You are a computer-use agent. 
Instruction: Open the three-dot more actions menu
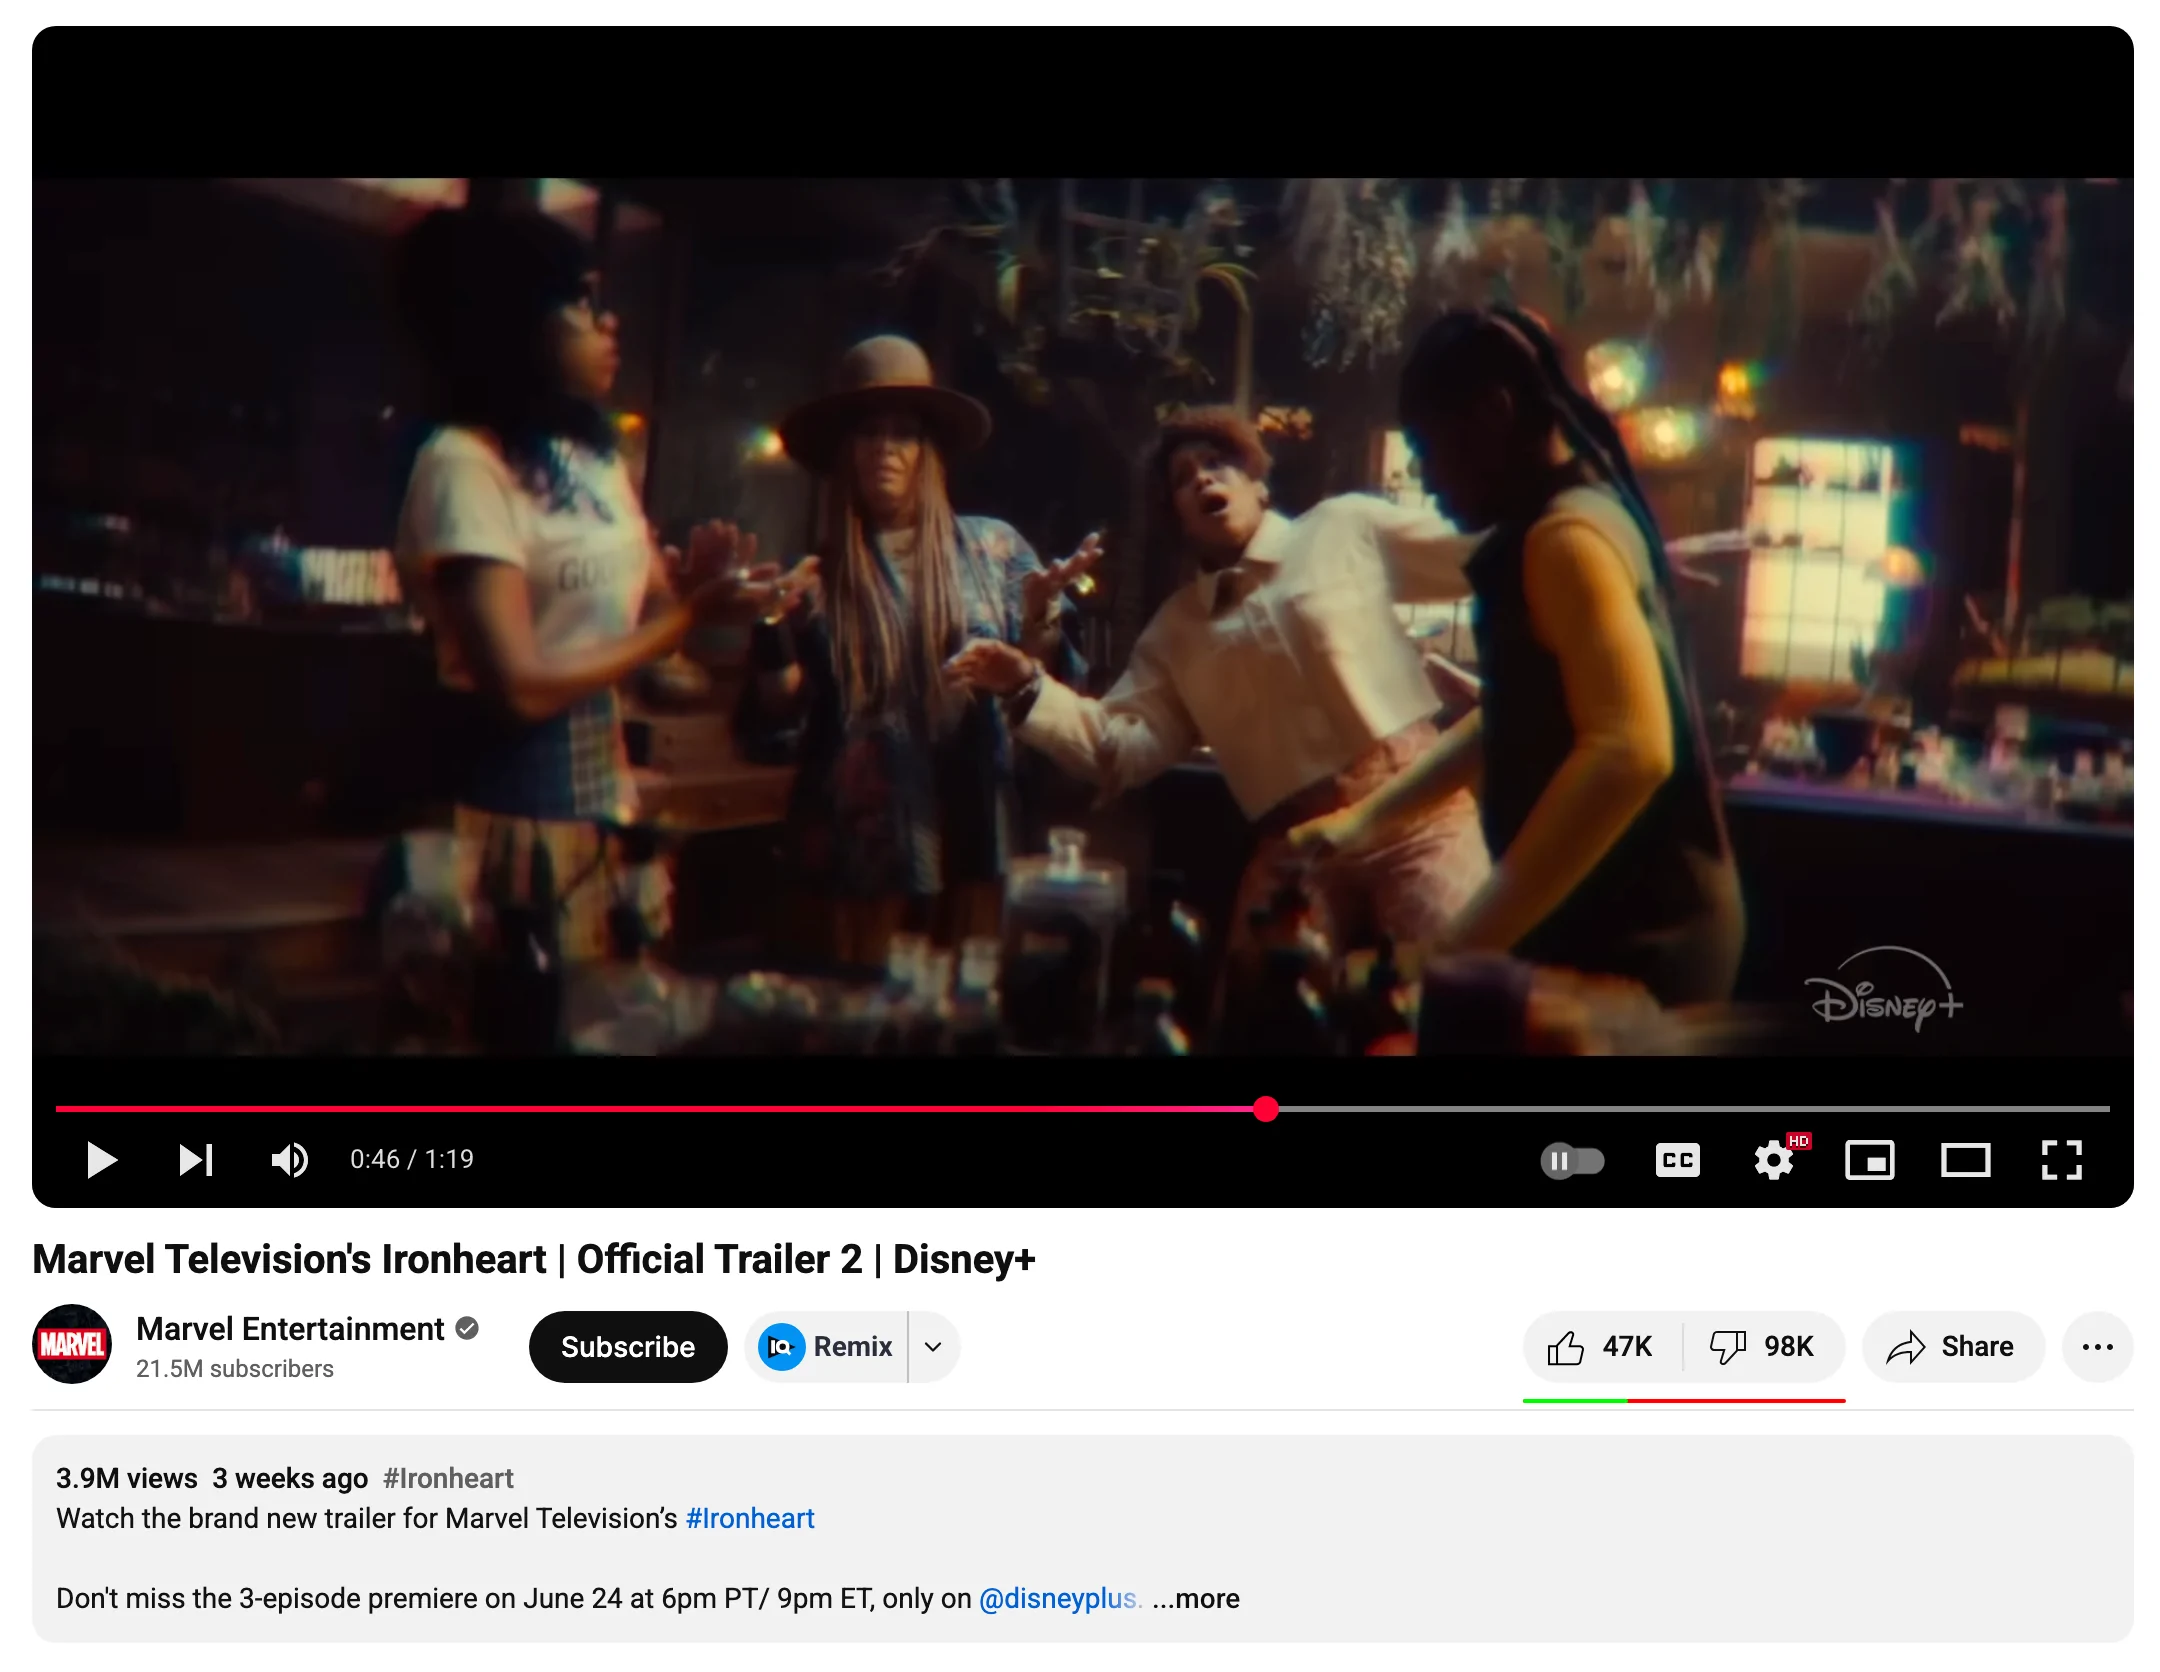coord(2097,1347)
